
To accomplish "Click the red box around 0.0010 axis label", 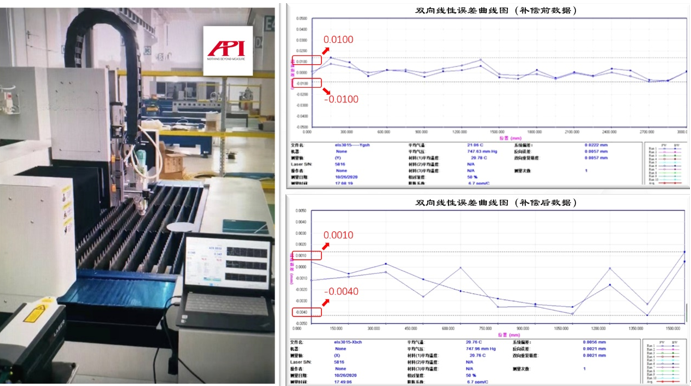I will [307, 255].
